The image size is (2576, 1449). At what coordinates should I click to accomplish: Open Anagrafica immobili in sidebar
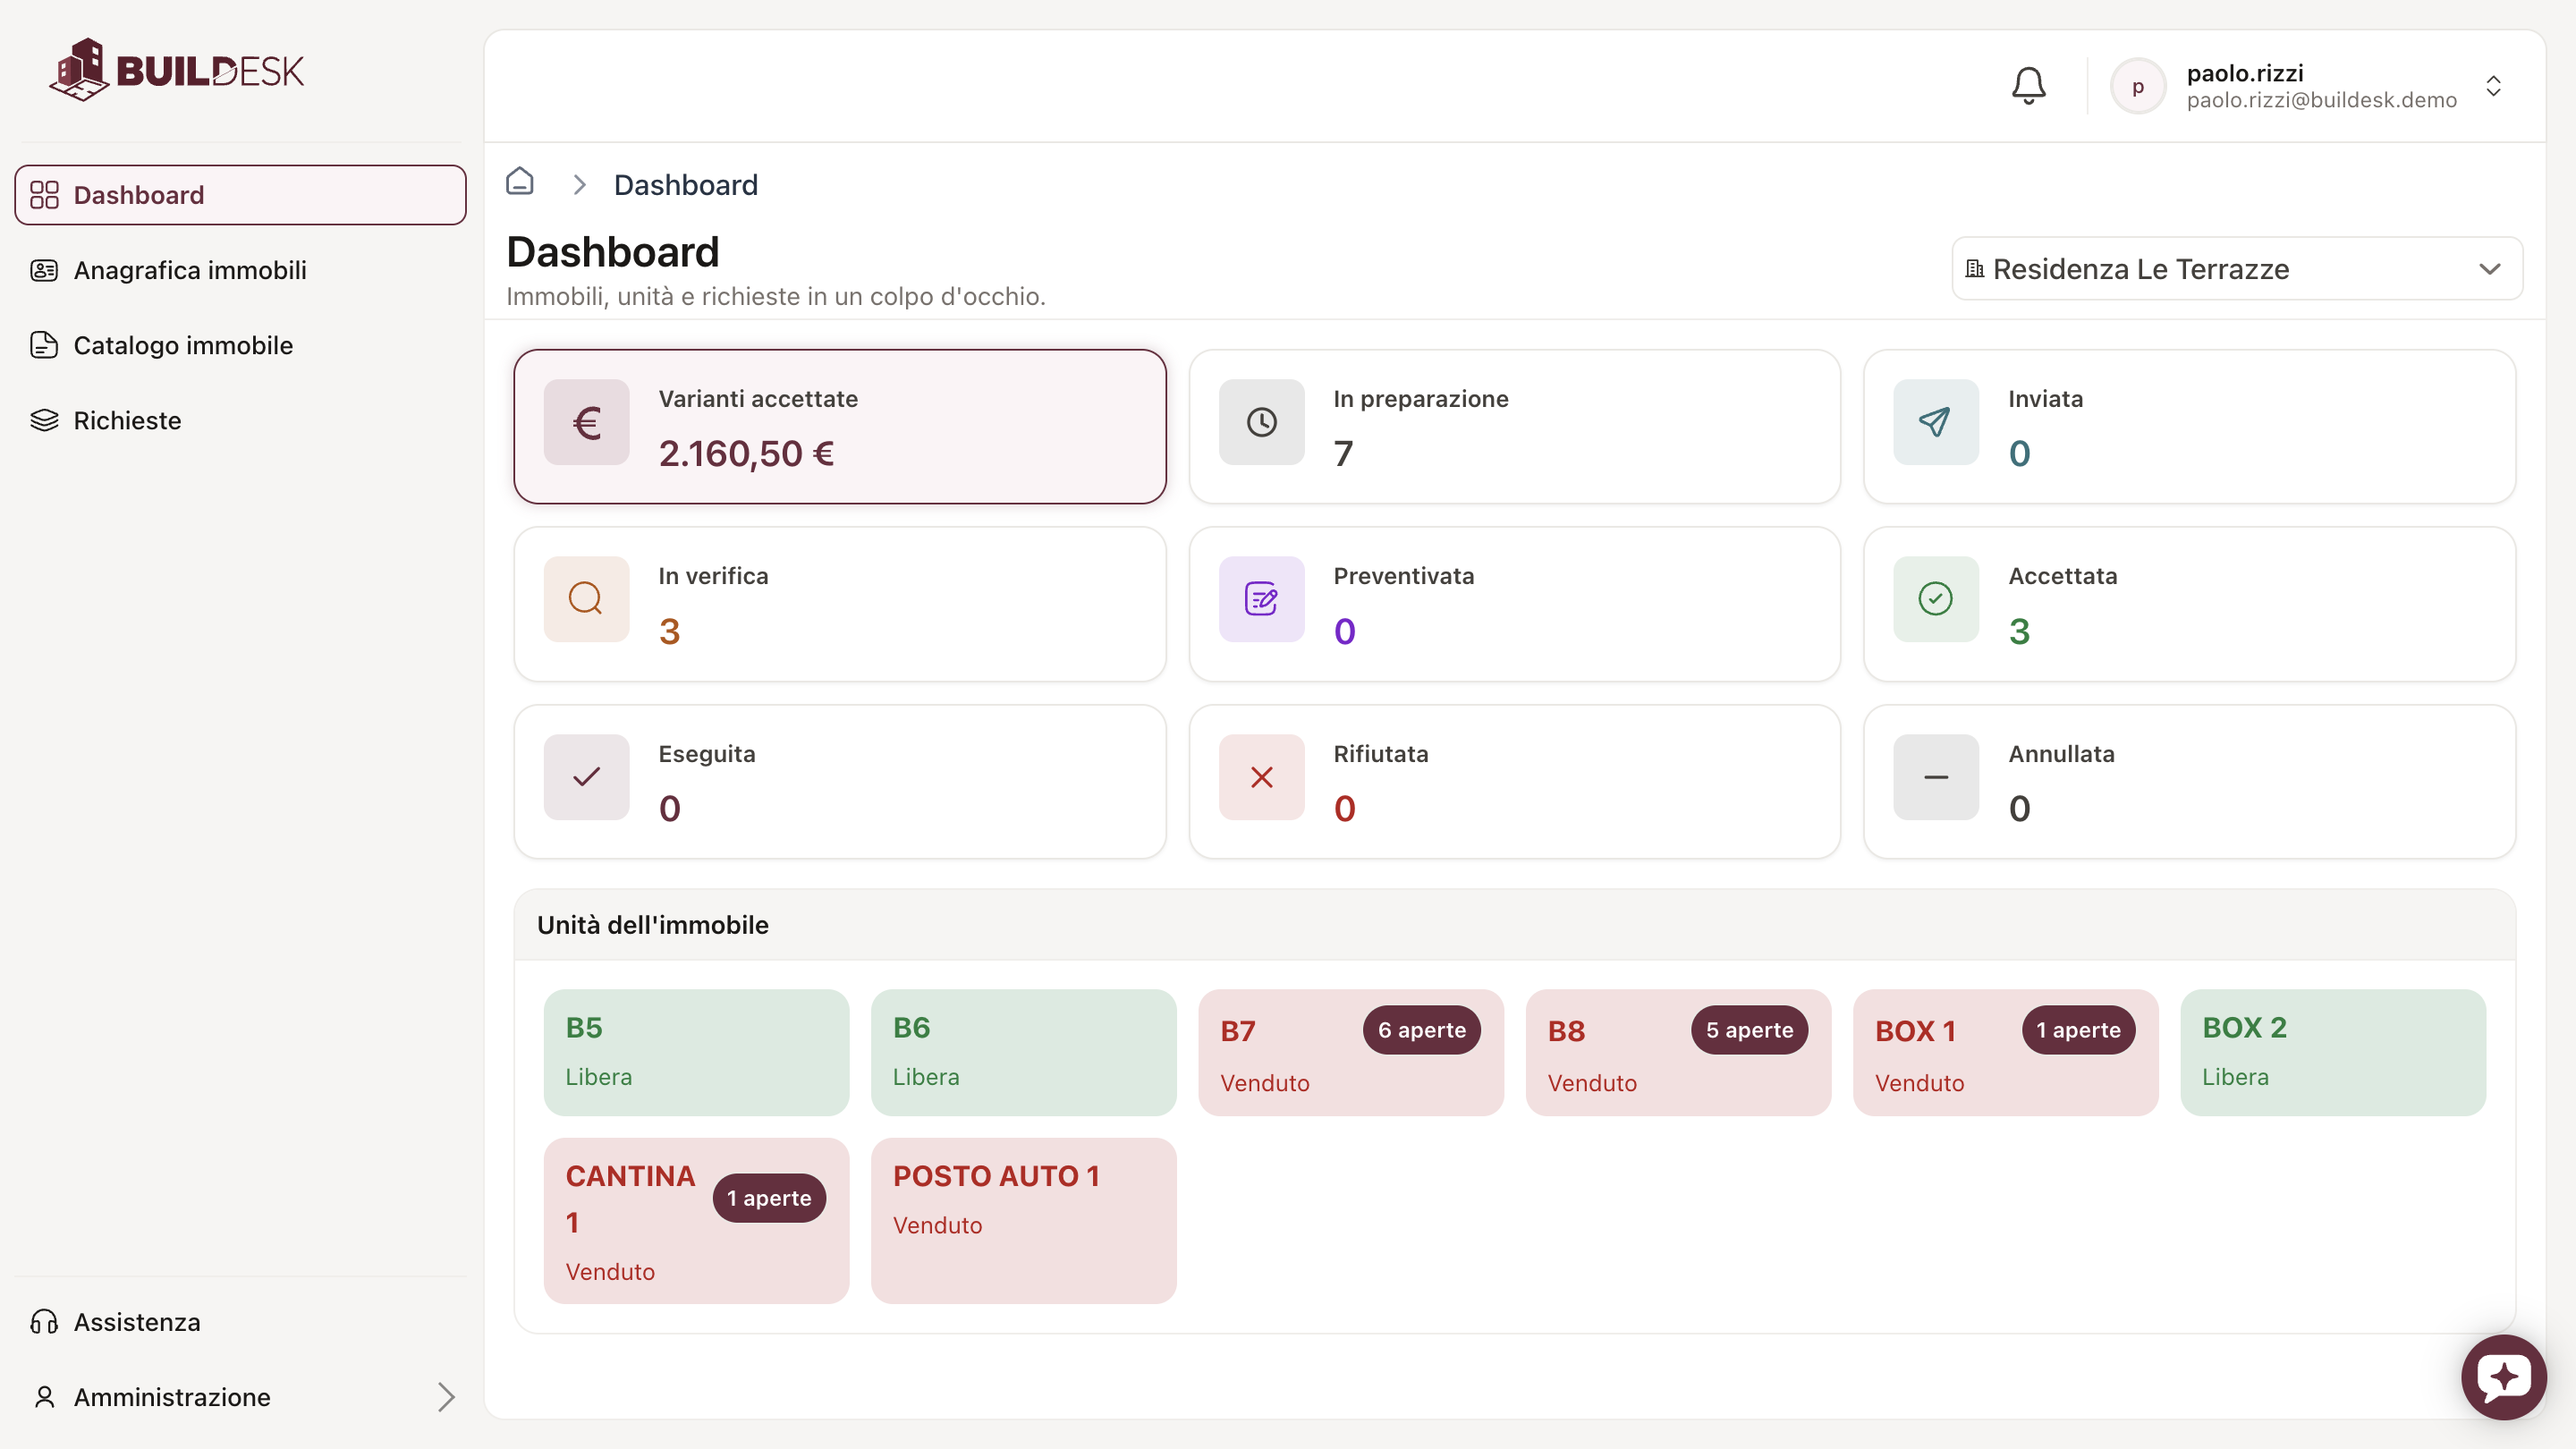tap(240, 270)
